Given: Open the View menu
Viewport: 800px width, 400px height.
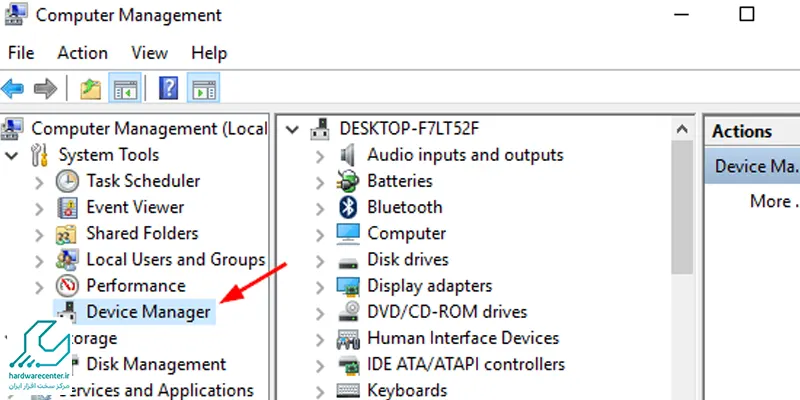Looking at the screenshot, I should pos(149,53).
